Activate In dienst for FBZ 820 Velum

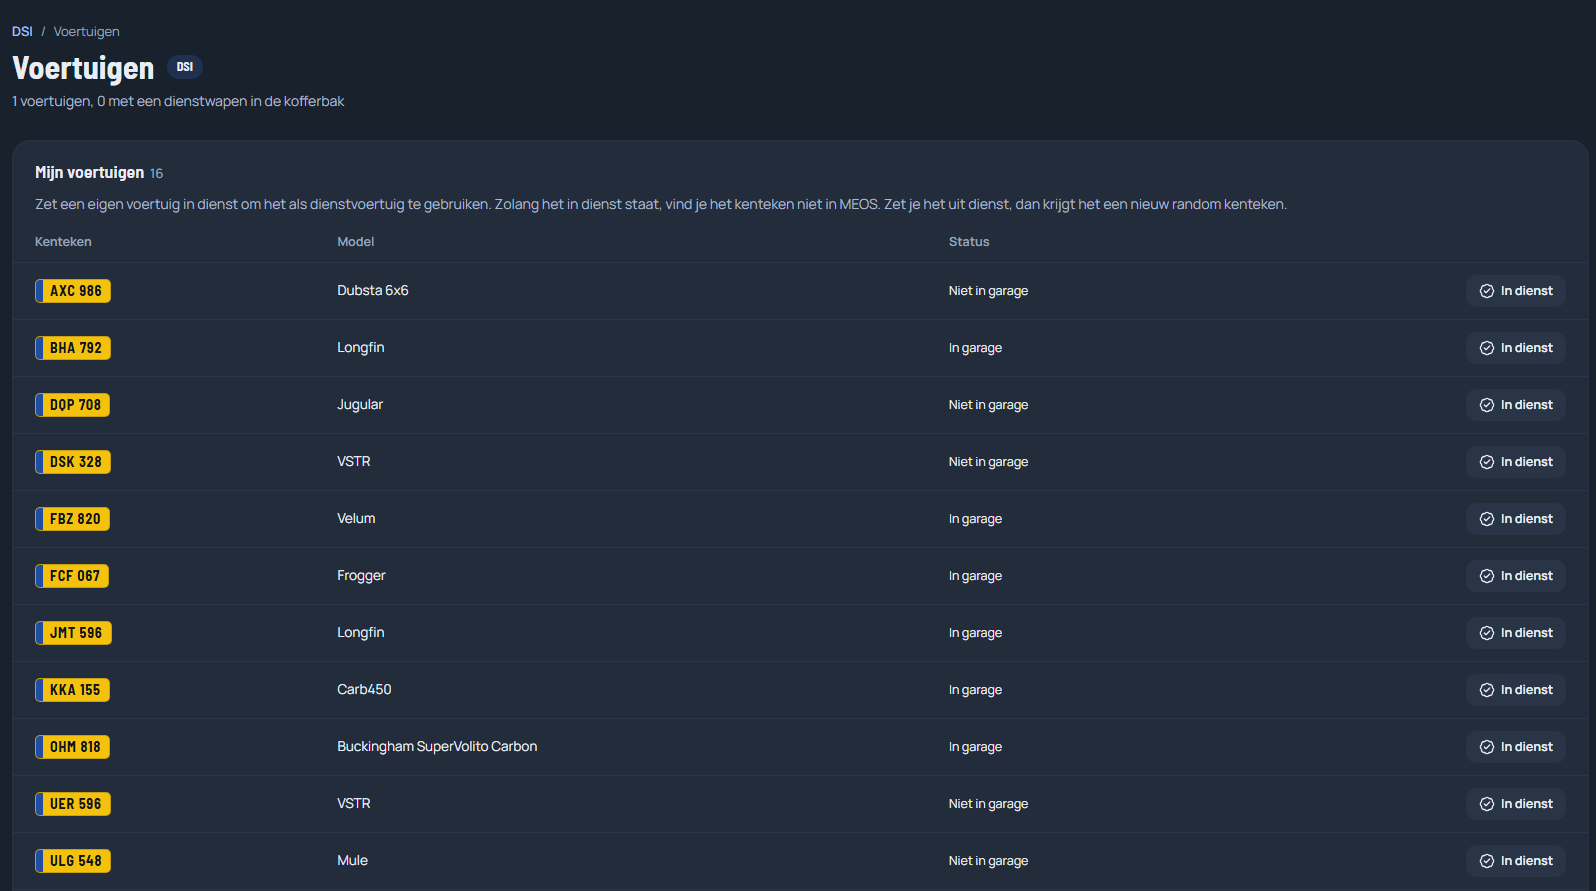[x=1516, y=519]
